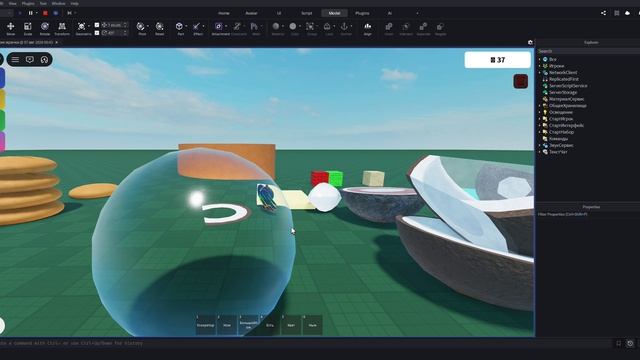Image resolution: width=640 pixels, height=360 pixels.
Task: Expand the SoundService node in Explorer
Action: tap(540, 145)
